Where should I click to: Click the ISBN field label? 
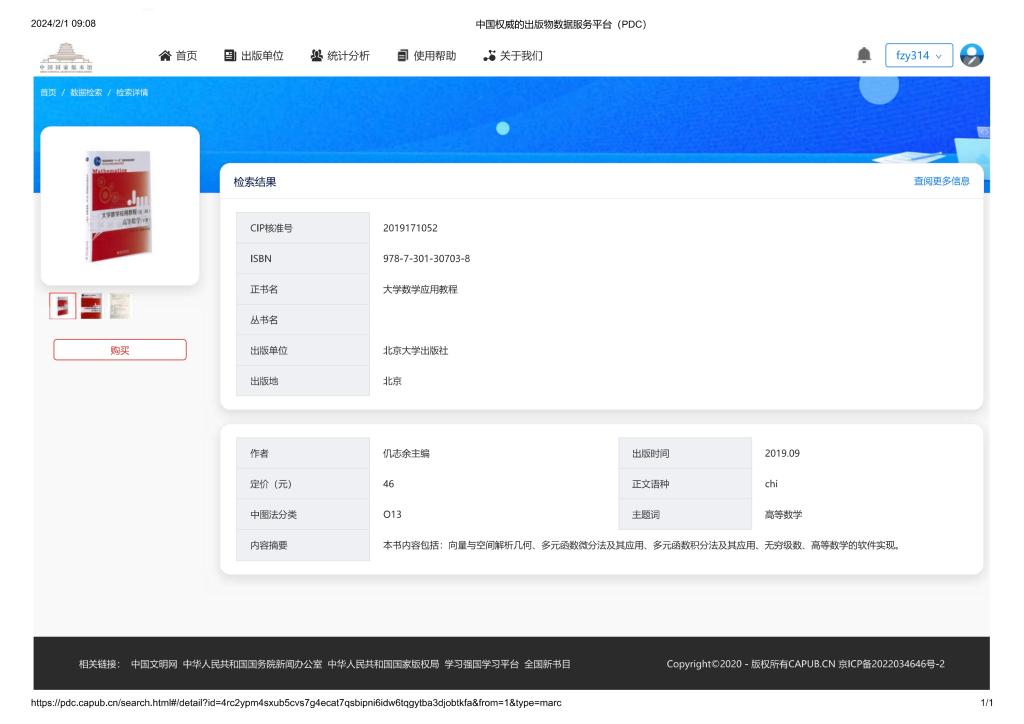pos(261,259)
